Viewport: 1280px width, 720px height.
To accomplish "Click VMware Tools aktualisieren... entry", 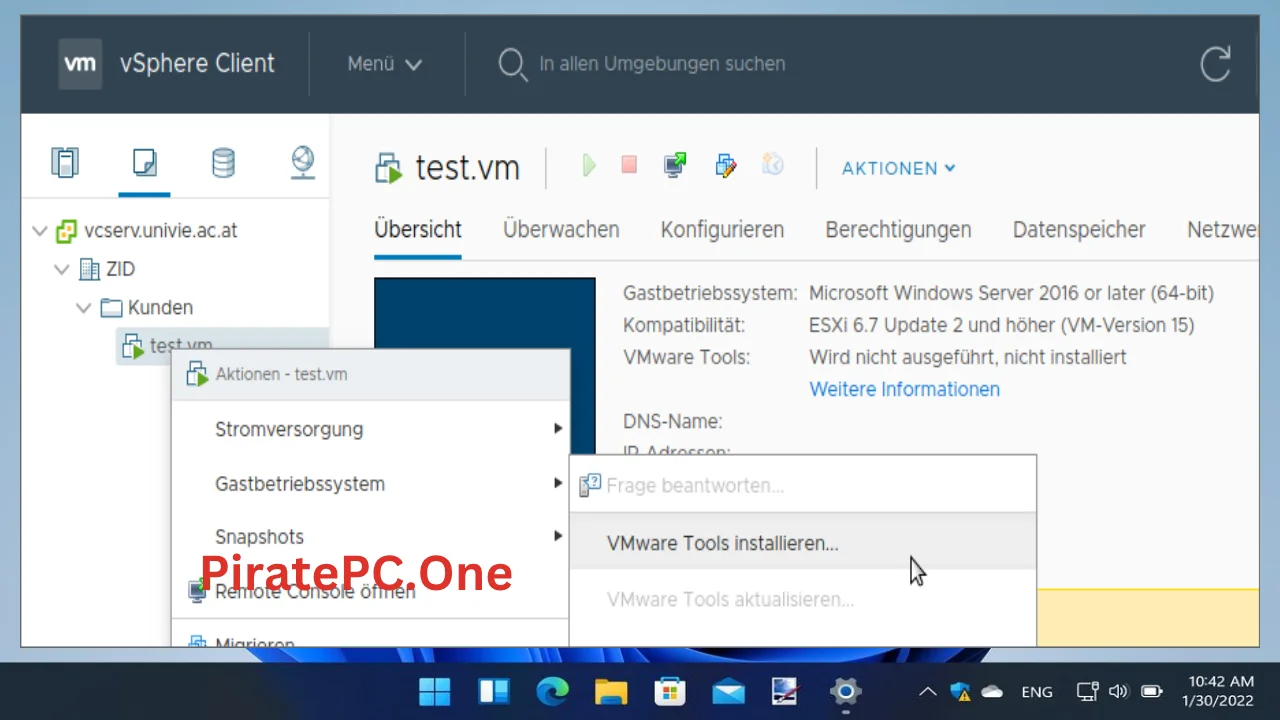I will 803,600.
